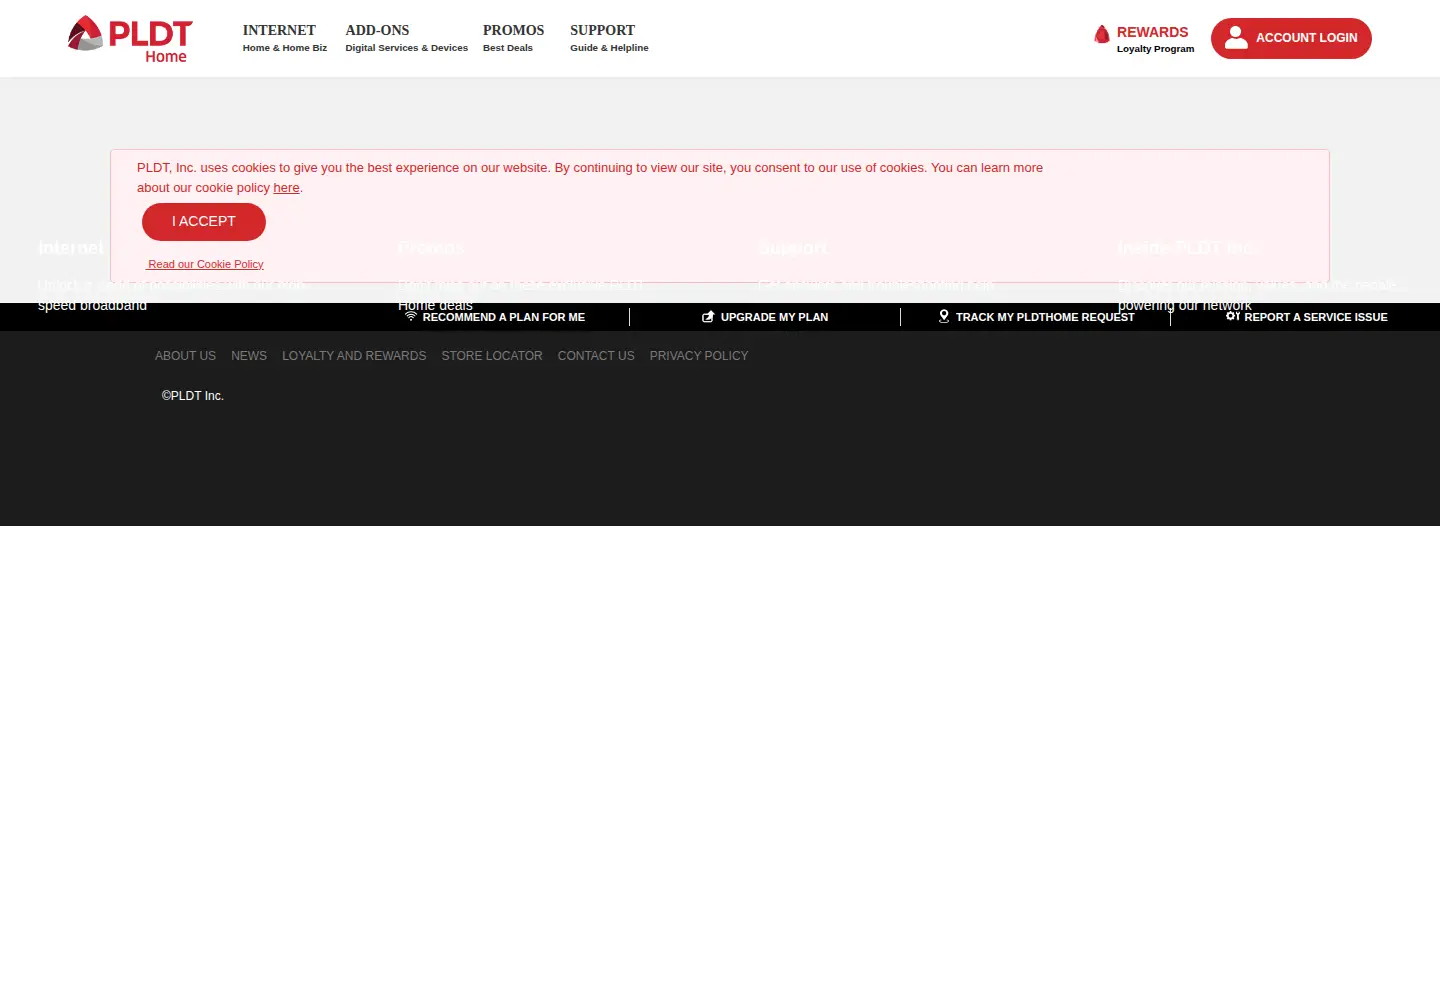Click the user icon in Account Login
This screenshot has height=1000, width=1440.
pos(1236,38)
